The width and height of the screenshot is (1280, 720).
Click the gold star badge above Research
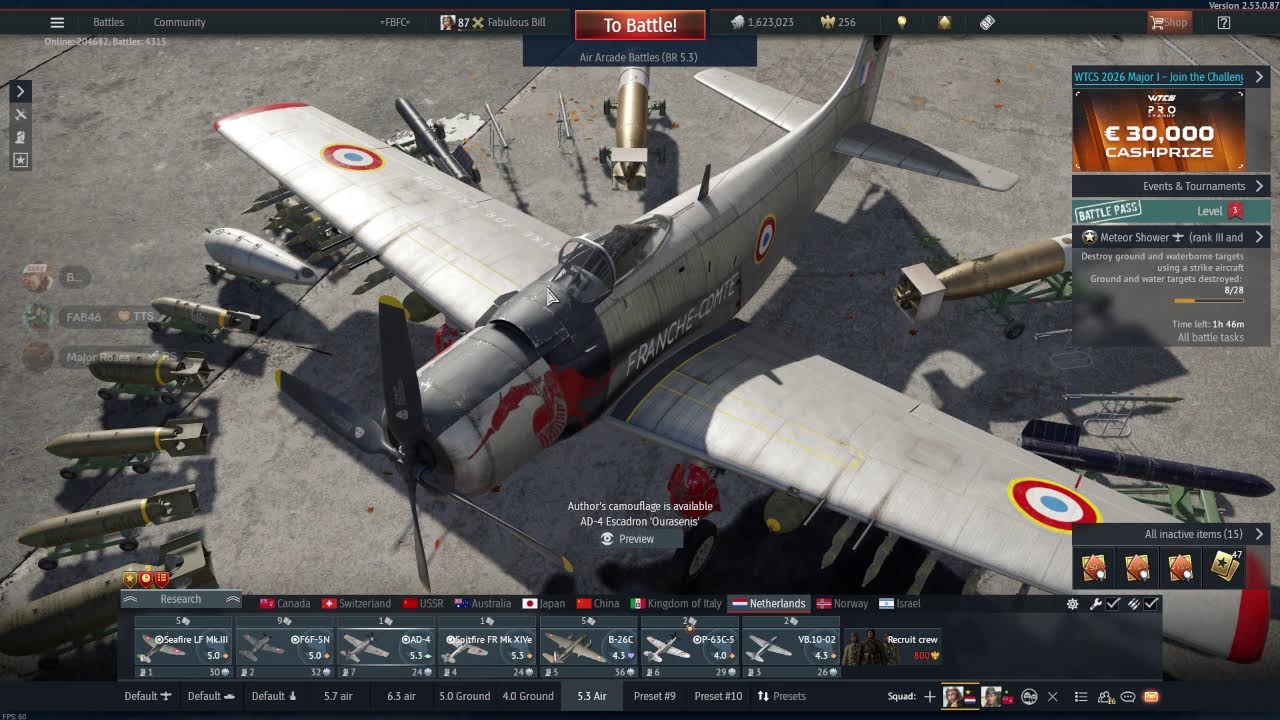pyautogui.click(x=130, y=578)
